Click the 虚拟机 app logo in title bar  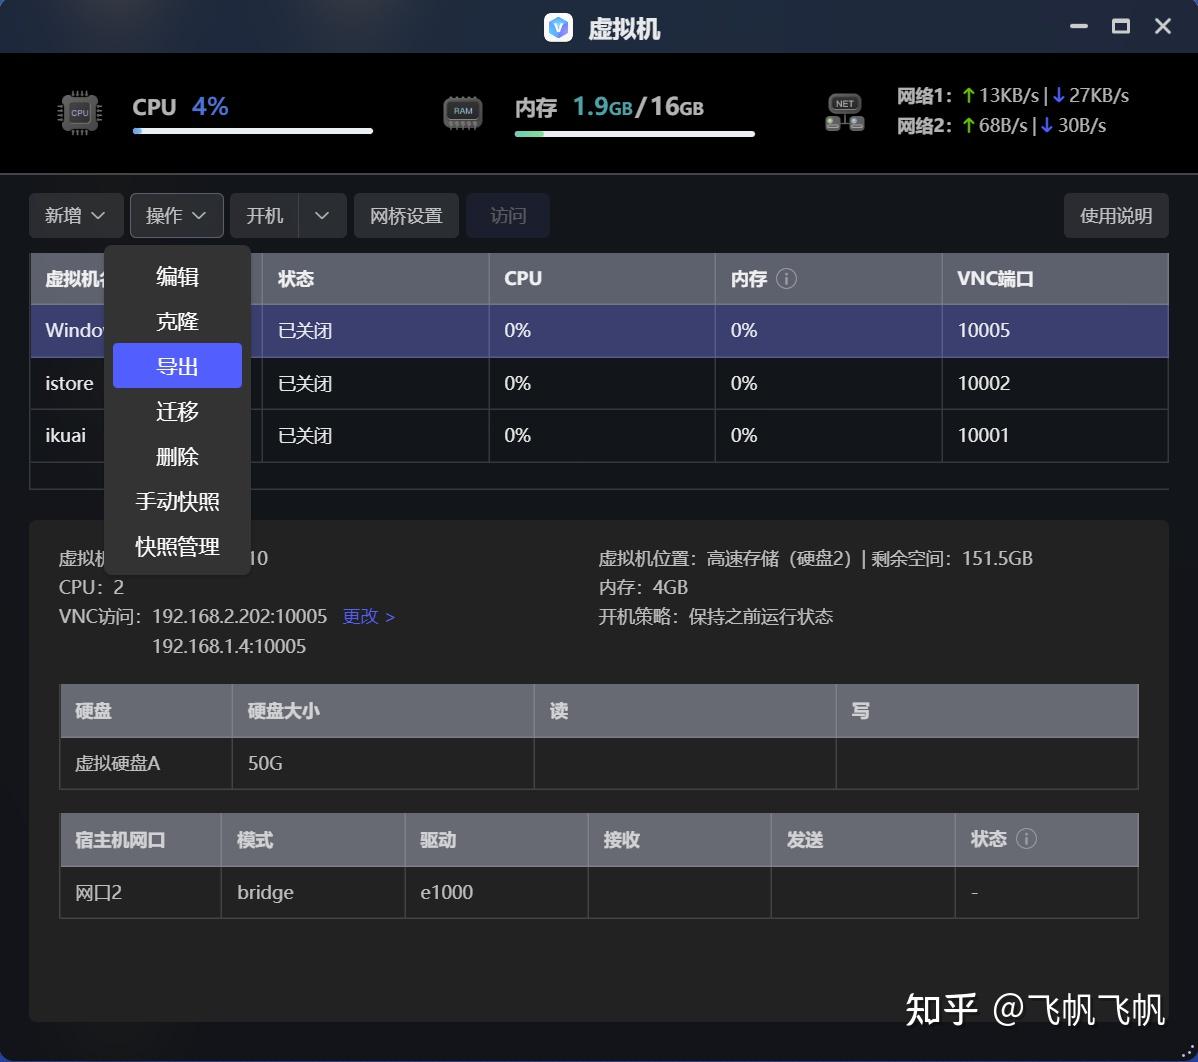[x=560, y=27]
